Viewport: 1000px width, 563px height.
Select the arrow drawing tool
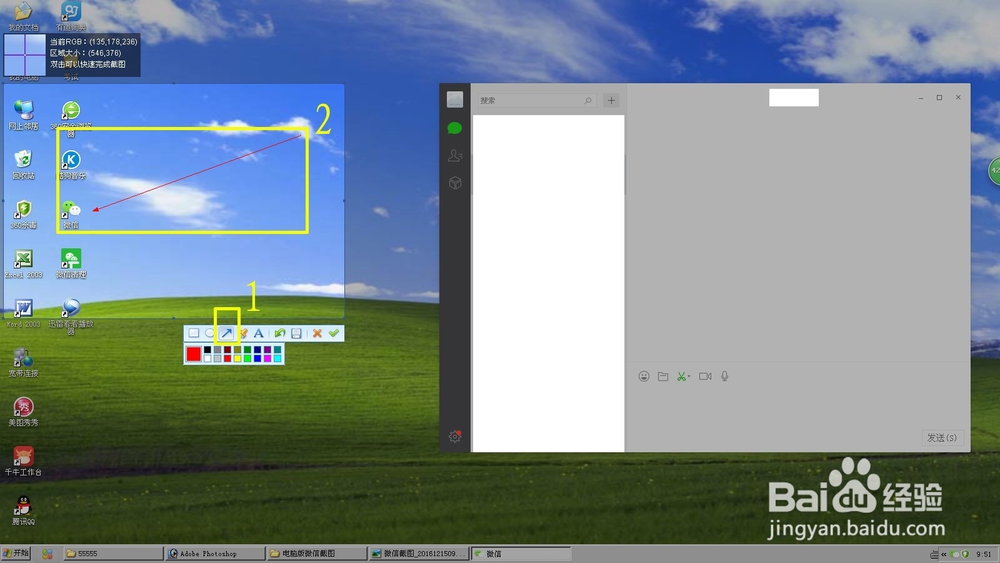point(226,333)
